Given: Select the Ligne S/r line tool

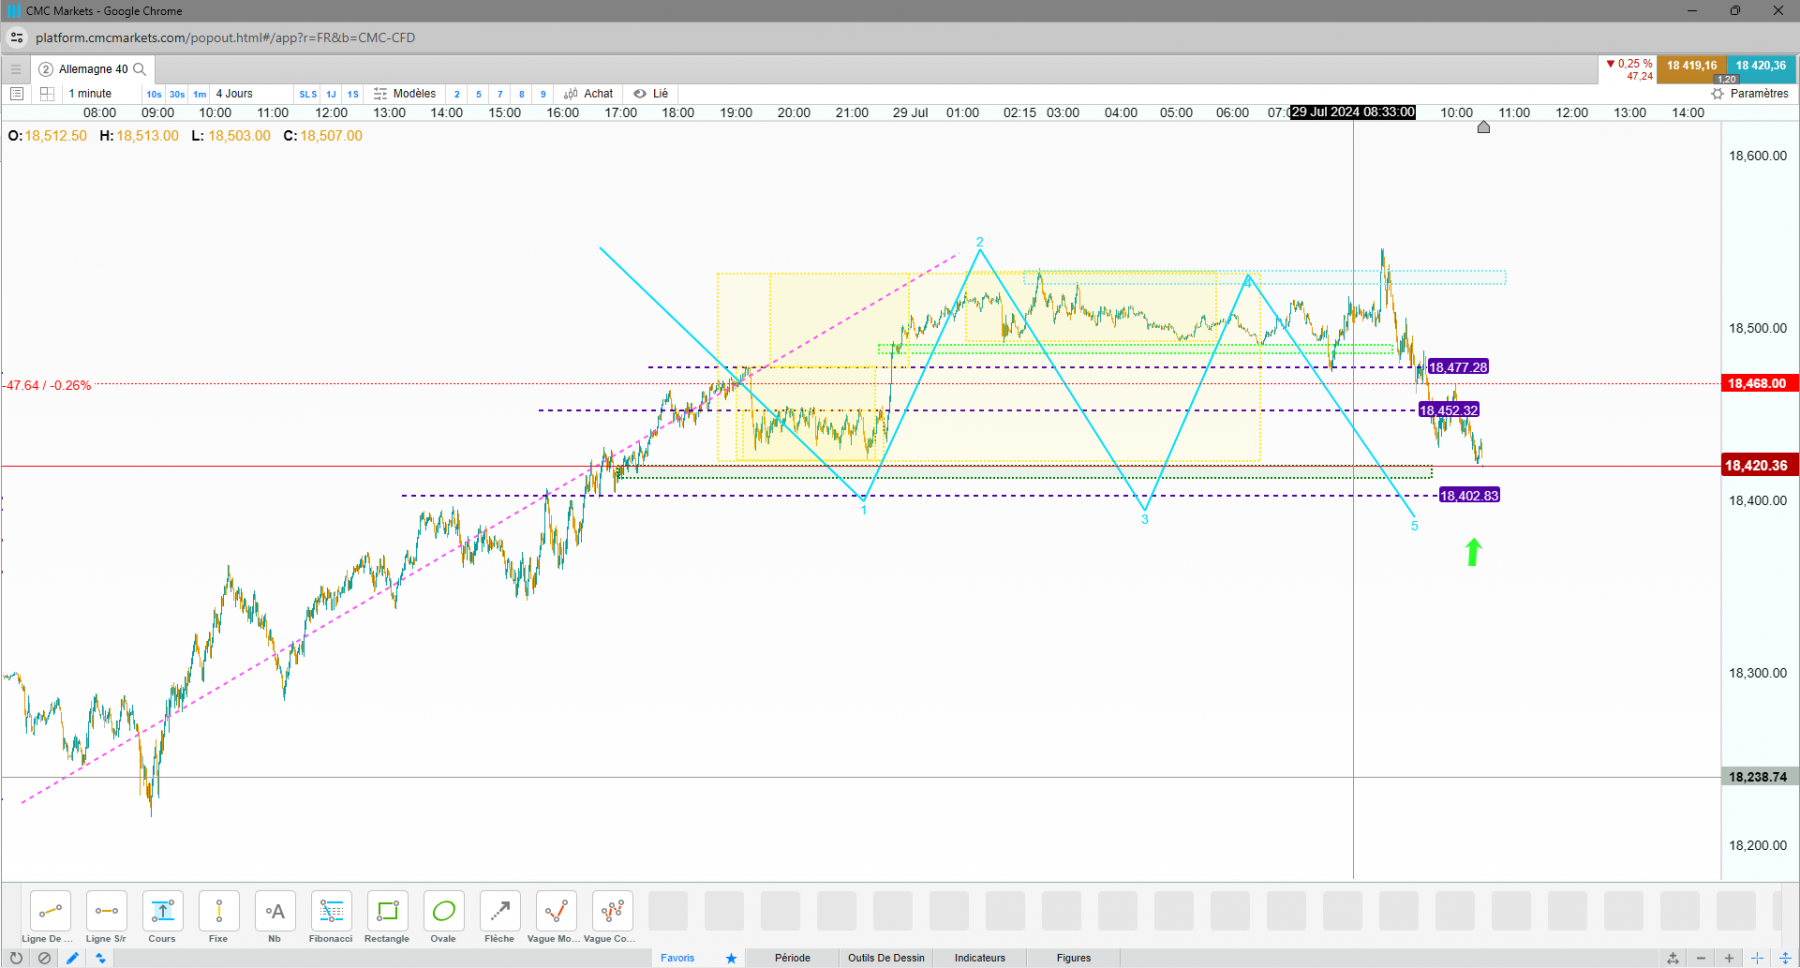Looking at the screenshot, I should pos(106,917).
